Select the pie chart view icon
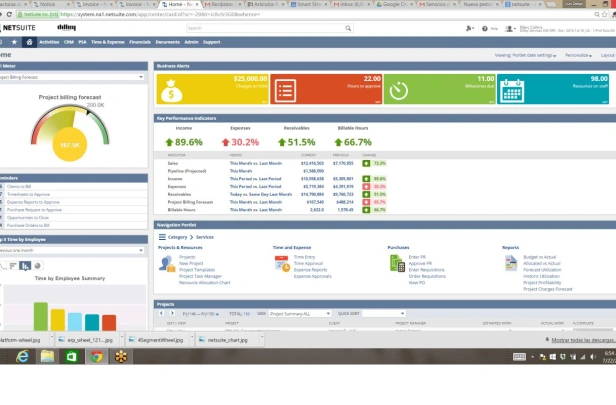Viewport: 616px width, 405px height. pos(37,266)
